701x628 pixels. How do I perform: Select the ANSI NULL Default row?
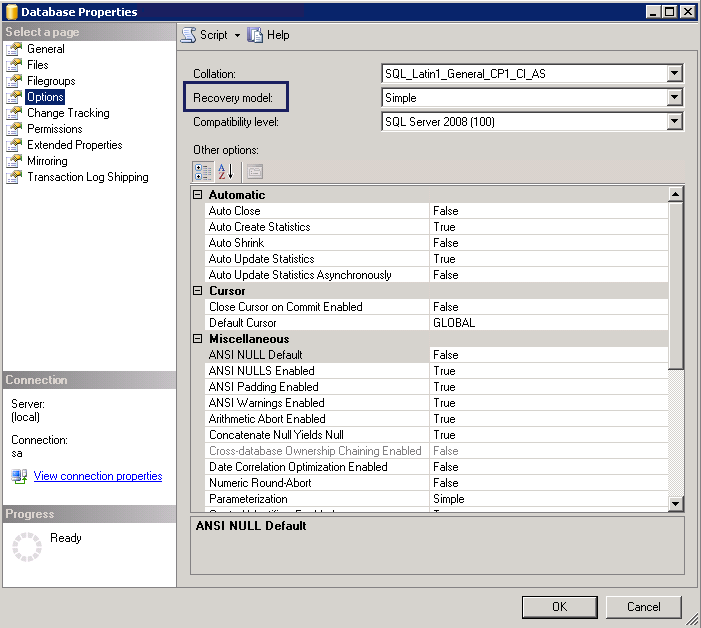[x=436, y=354]
